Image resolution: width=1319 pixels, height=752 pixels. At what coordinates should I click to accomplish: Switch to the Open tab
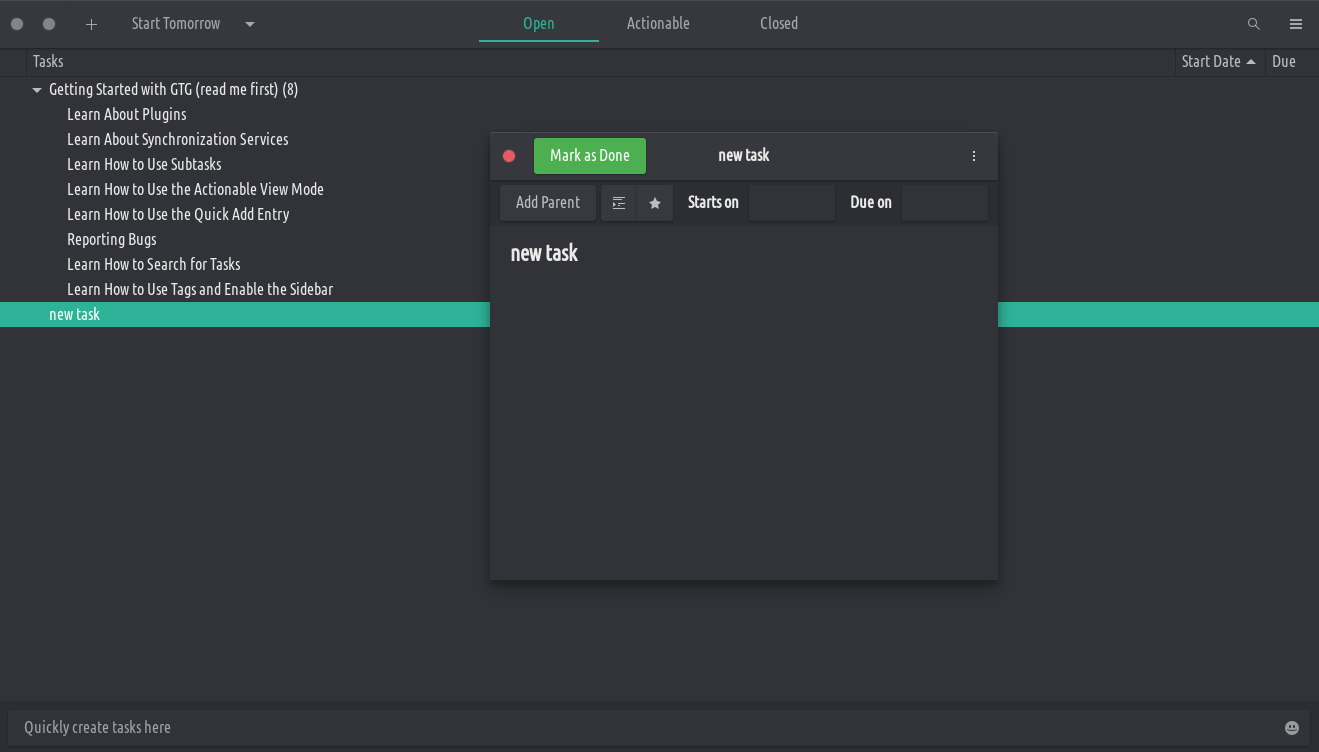coord(539,23)
